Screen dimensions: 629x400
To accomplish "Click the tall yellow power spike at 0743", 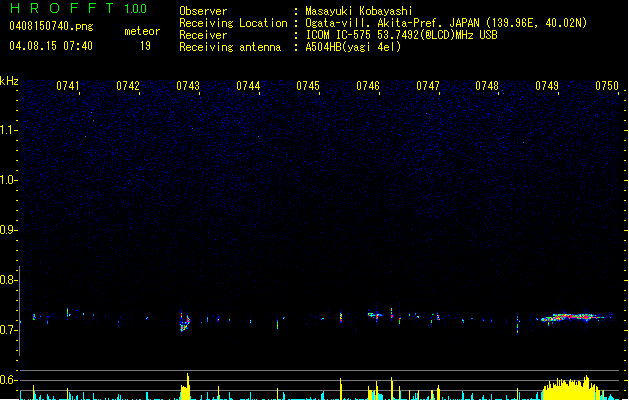I will 186,386.
